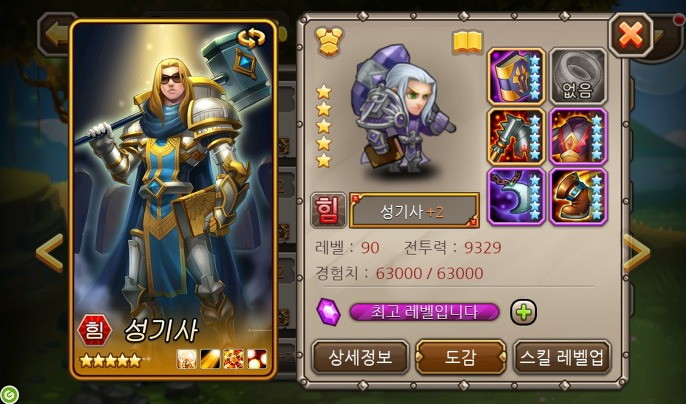This screenshot has height=404, width=686.
Task: Select the empty ring slot labeled 없음
Action: [578, 77]
